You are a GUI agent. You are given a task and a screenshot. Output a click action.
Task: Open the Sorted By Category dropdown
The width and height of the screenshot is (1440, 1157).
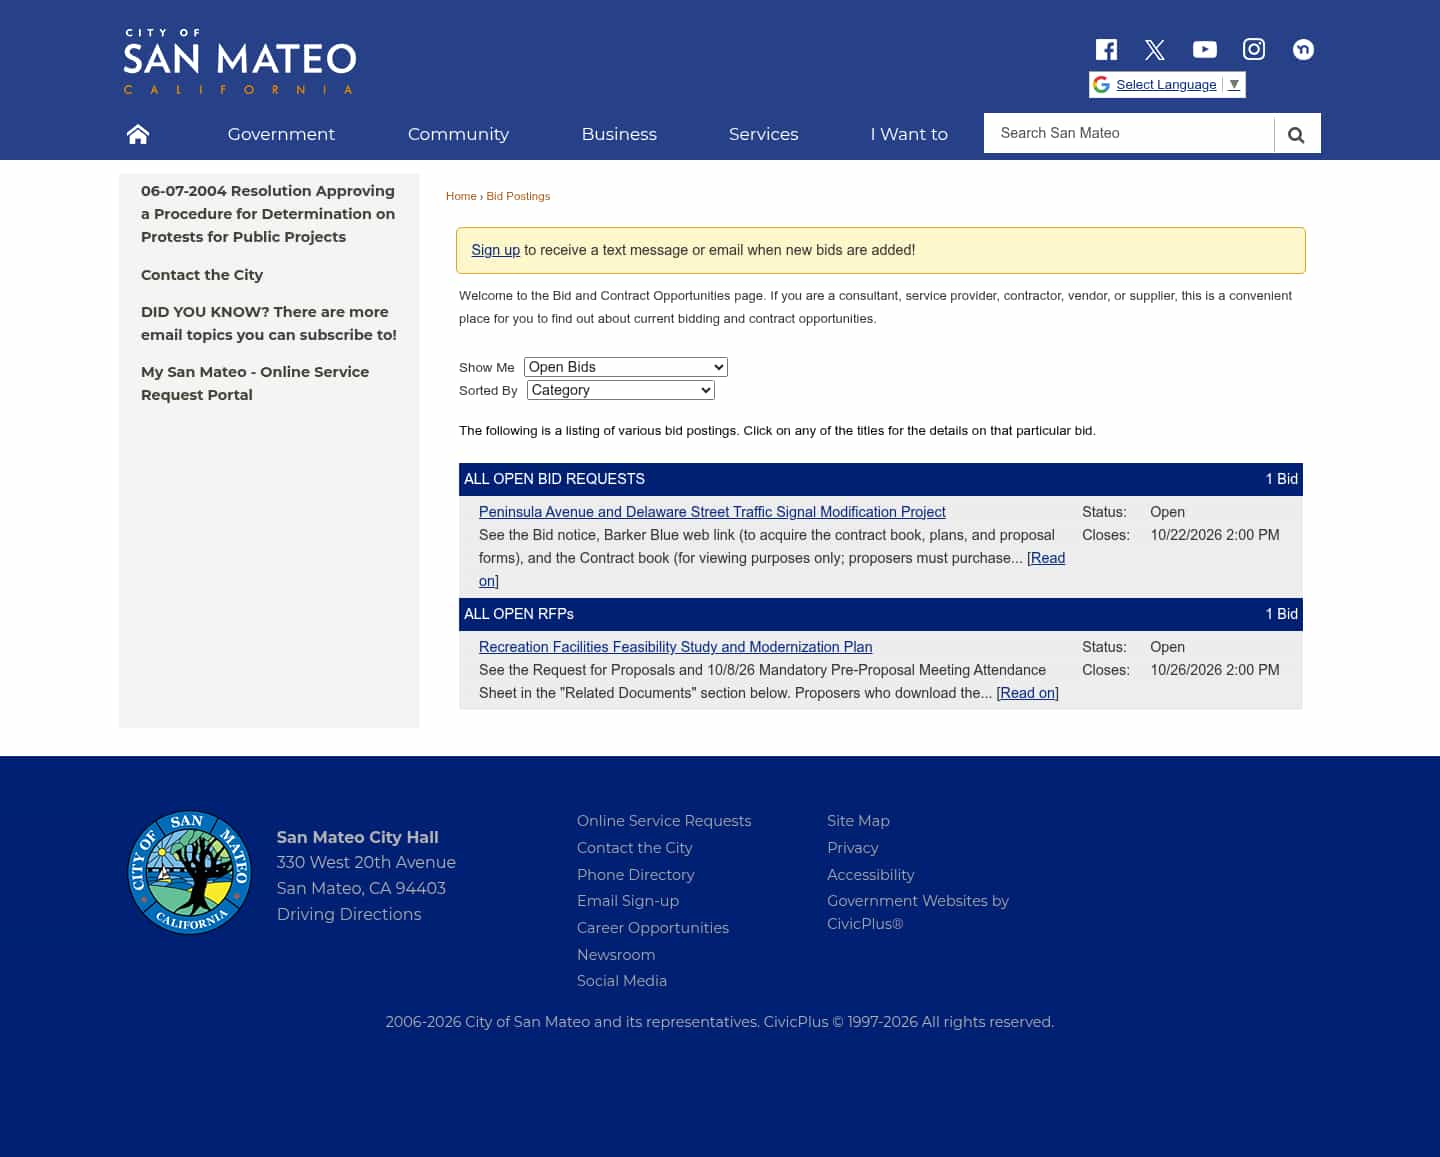[x=621, y=390]
